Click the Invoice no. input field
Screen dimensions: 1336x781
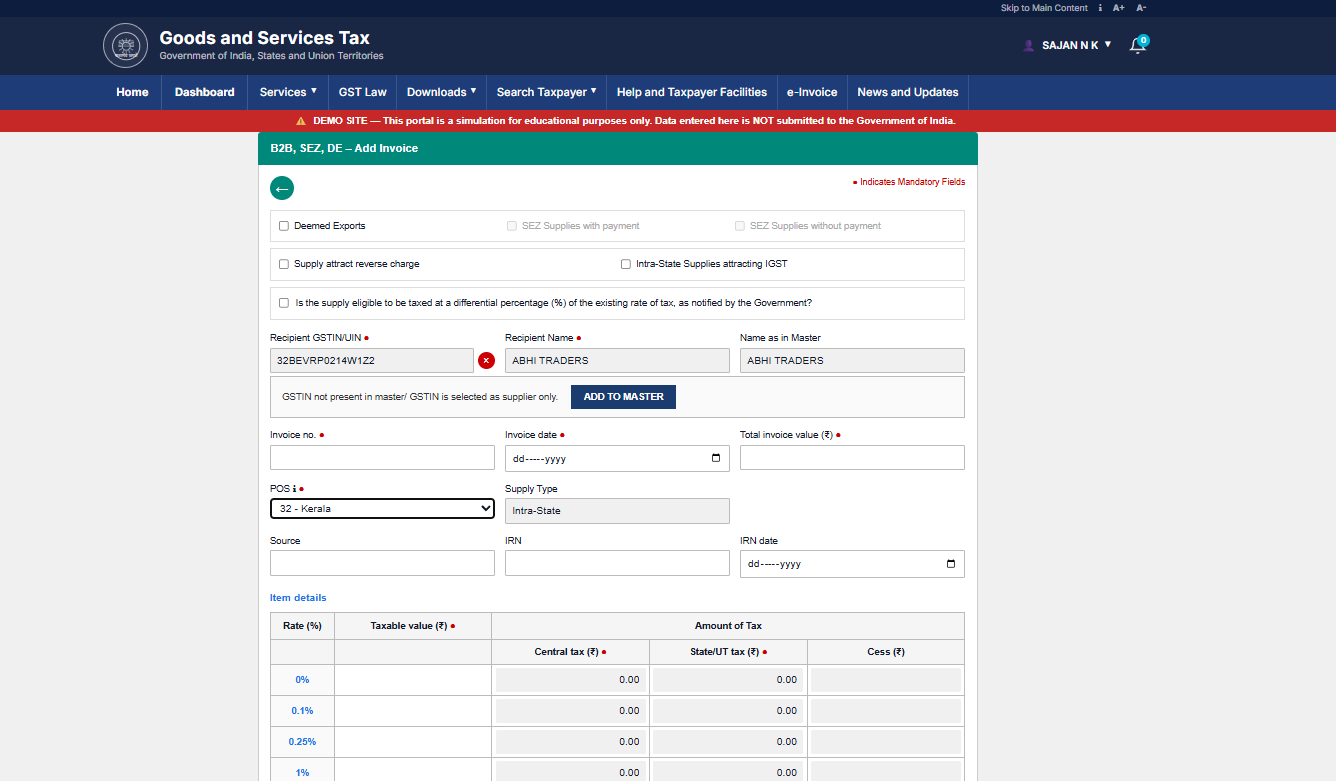382,458
